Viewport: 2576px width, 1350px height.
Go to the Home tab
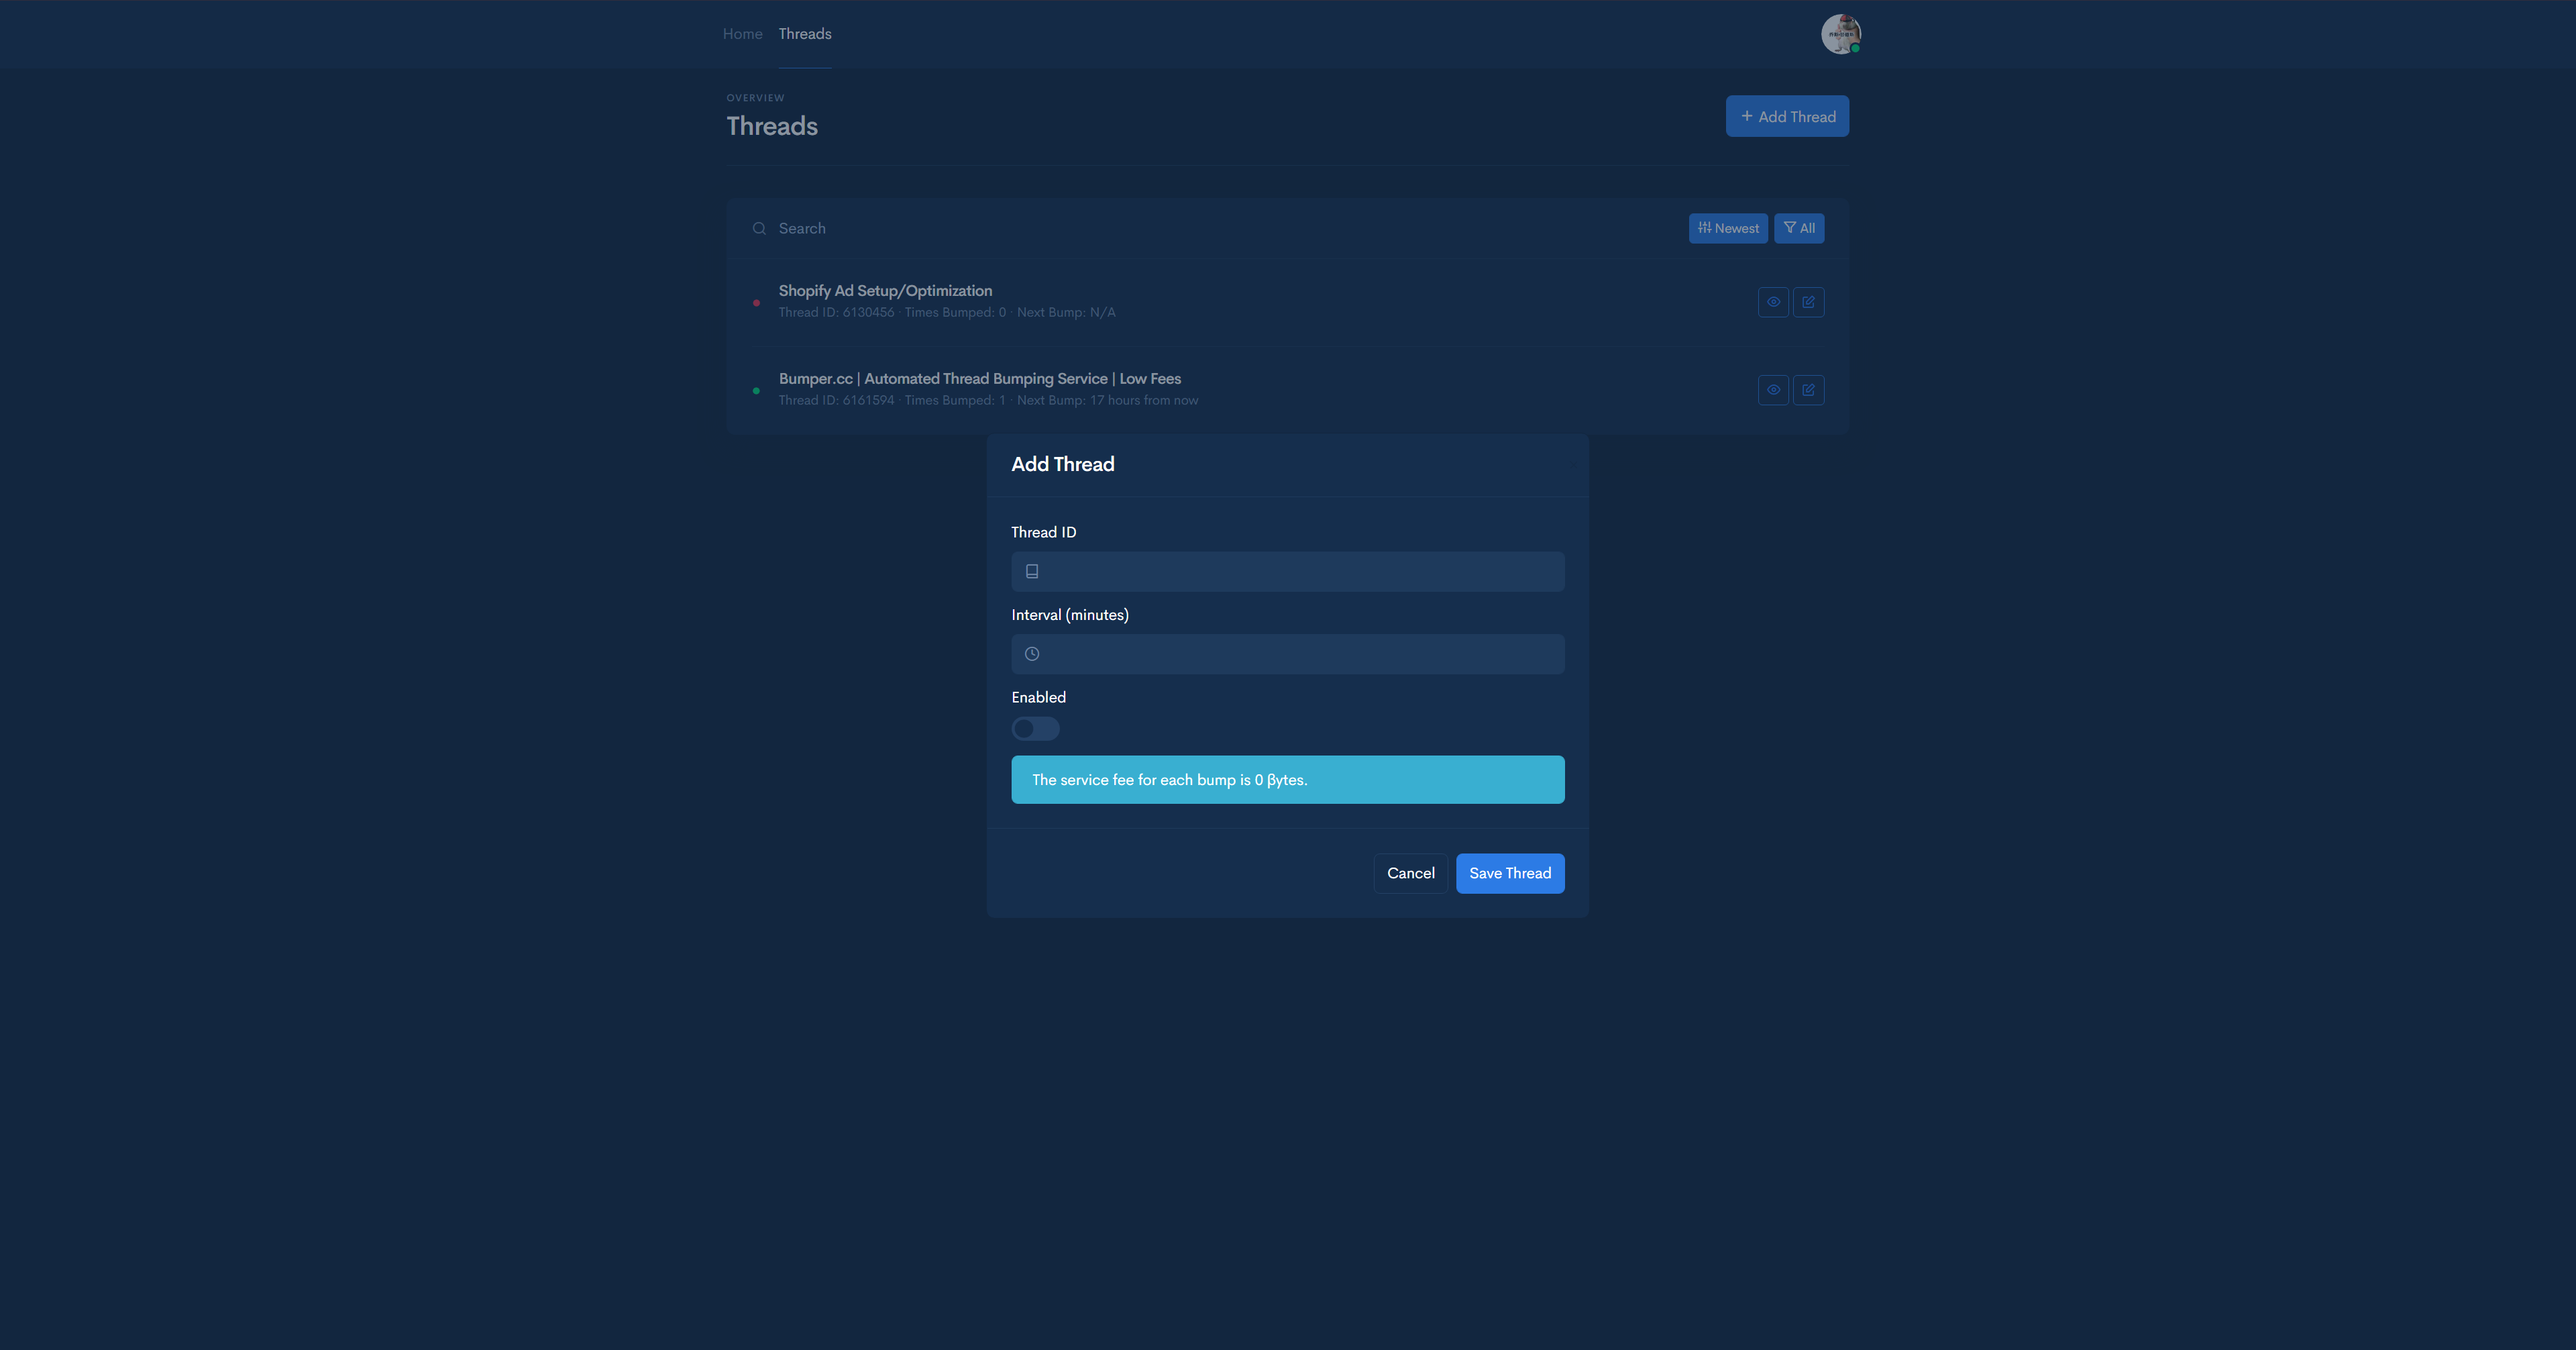[x=742, y=34]
